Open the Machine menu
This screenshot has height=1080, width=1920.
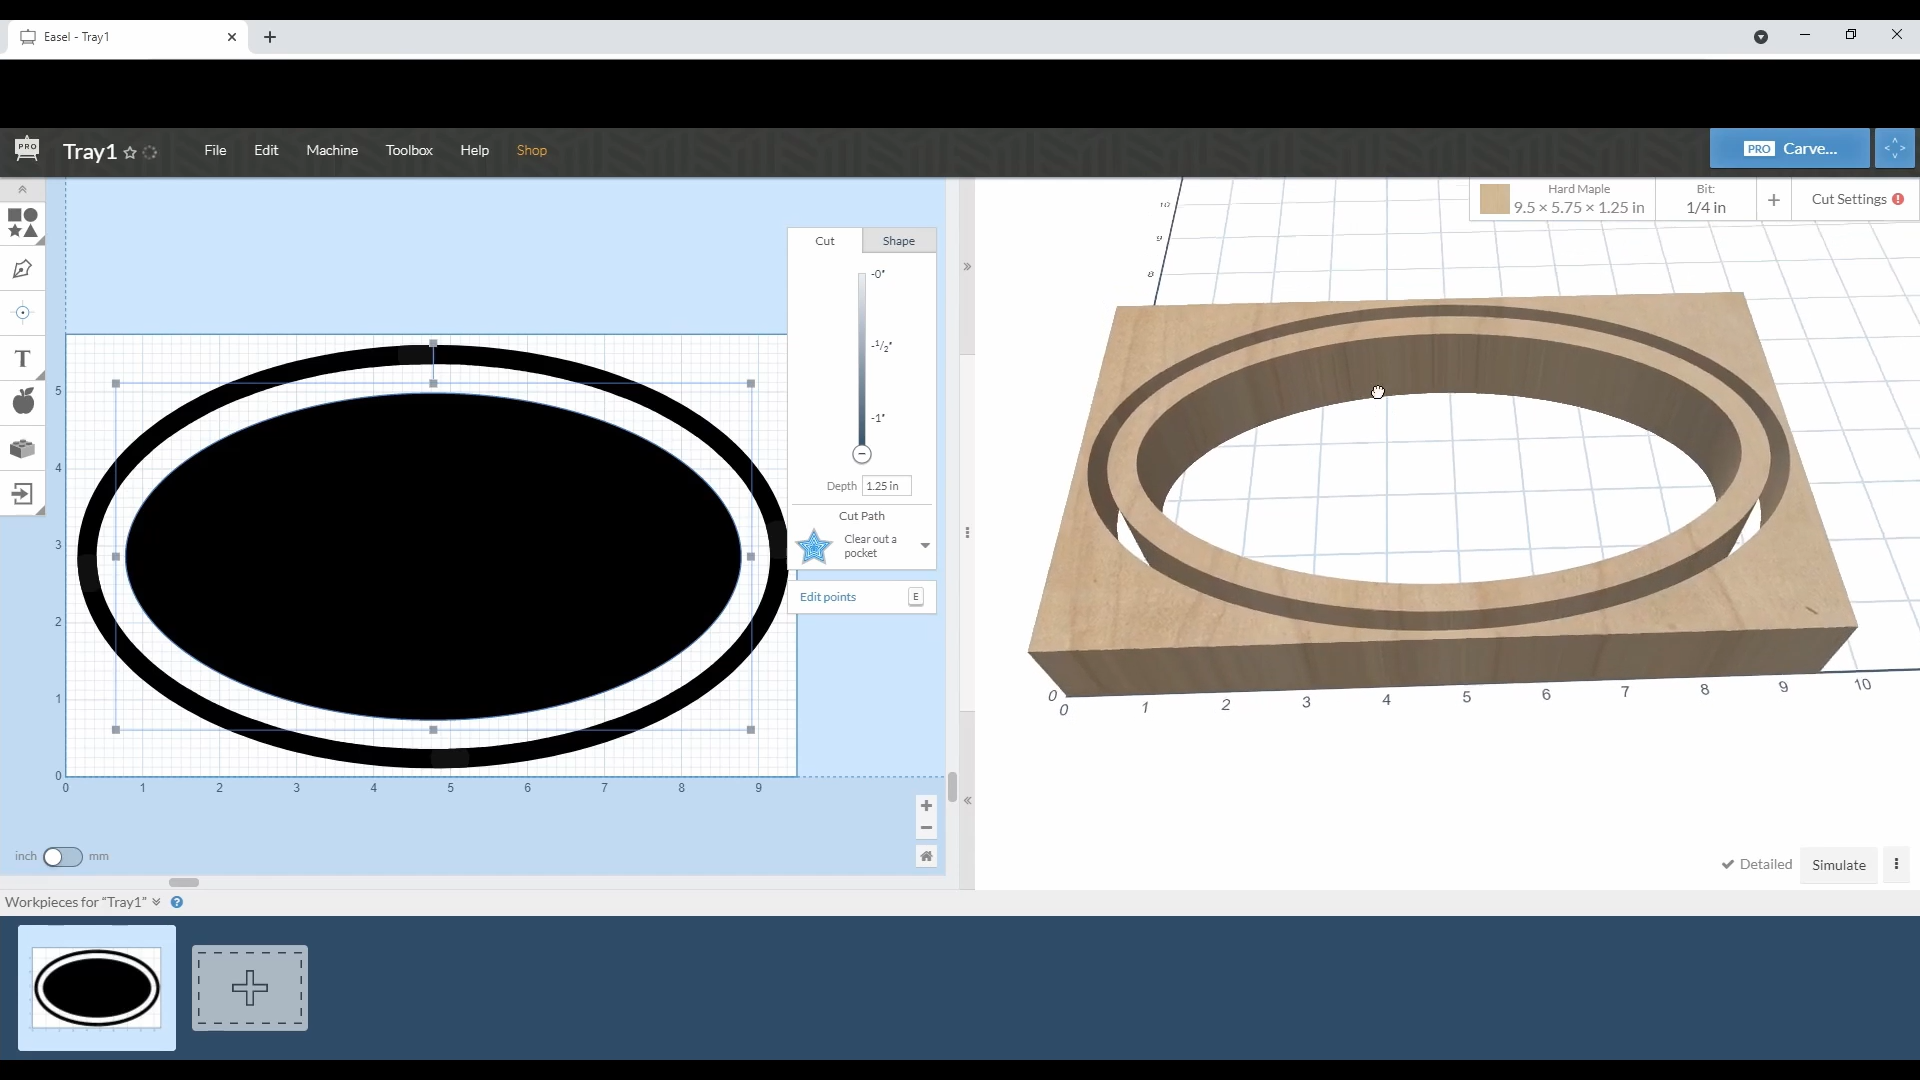click(332, 149)
